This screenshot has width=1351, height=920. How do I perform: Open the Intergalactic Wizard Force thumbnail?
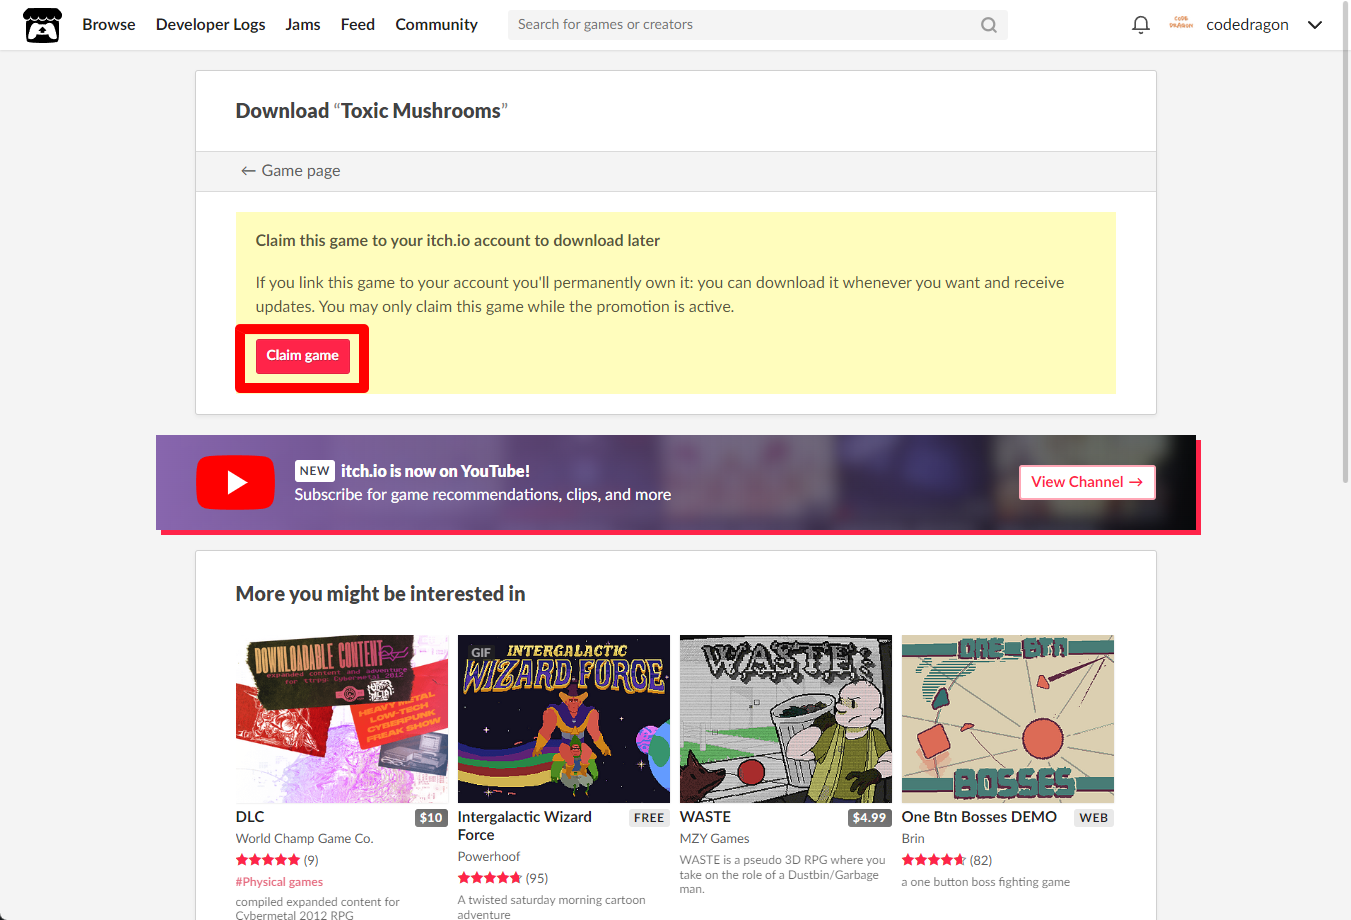point(564,719)
